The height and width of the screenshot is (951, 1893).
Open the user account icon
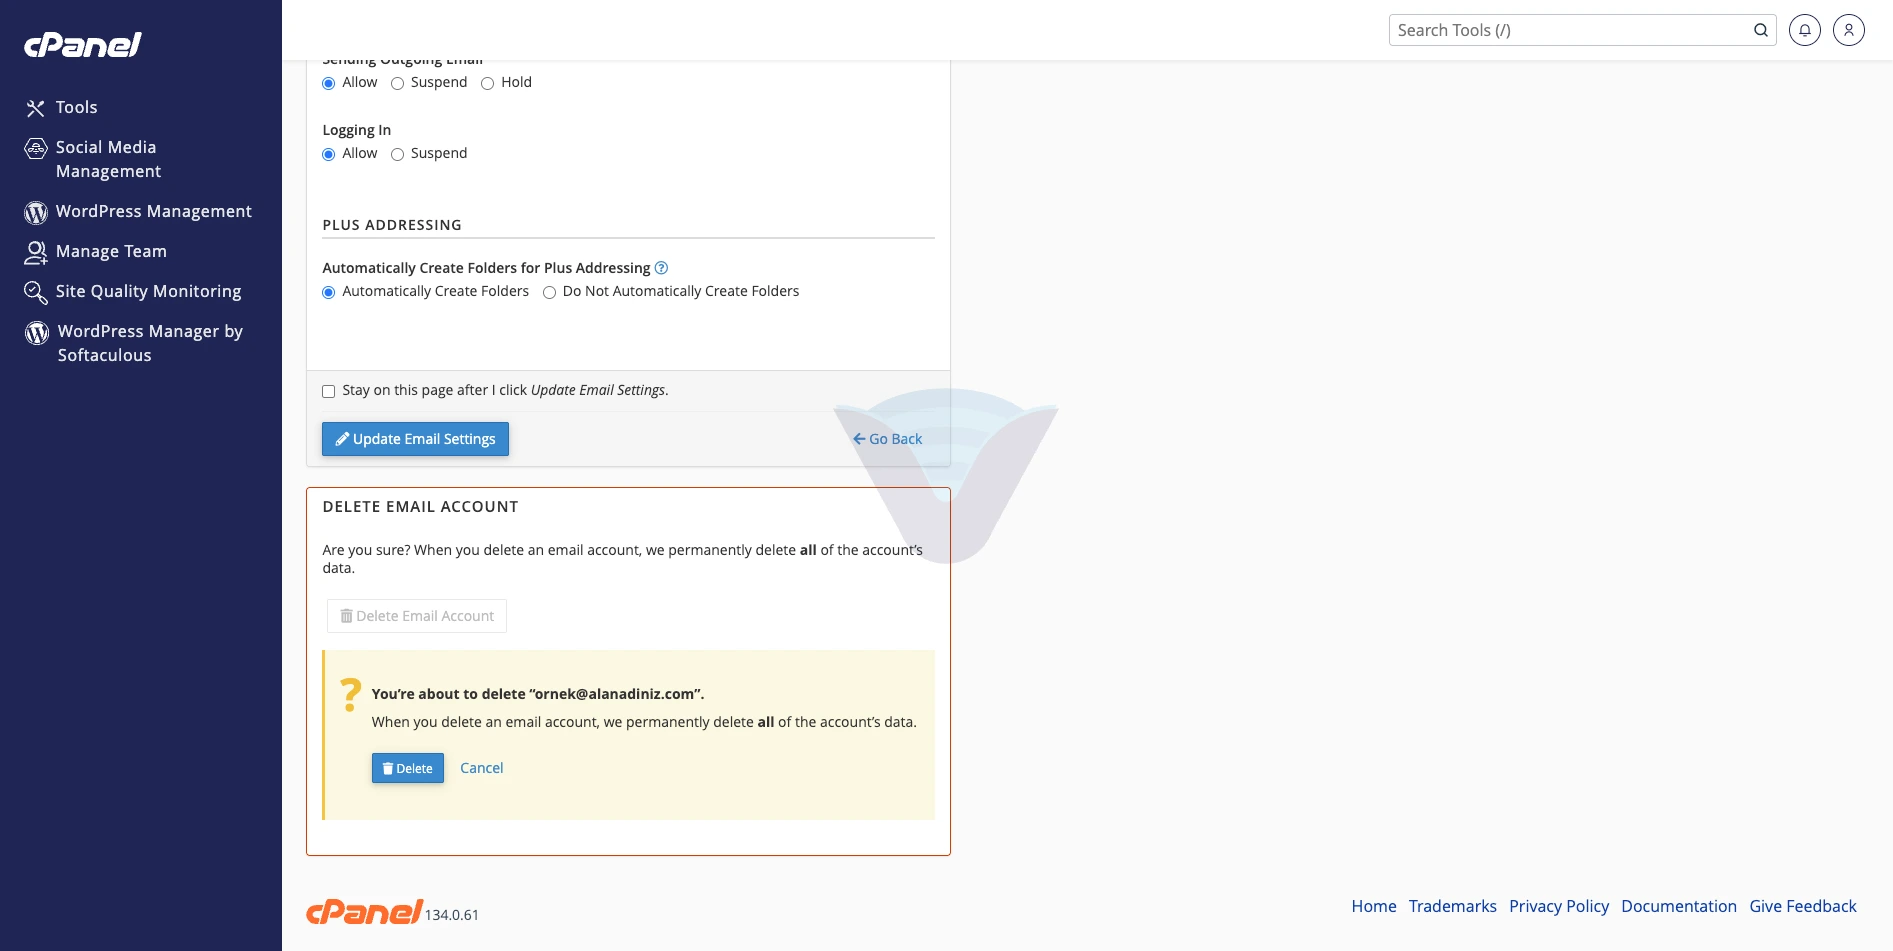[1849, 30]
